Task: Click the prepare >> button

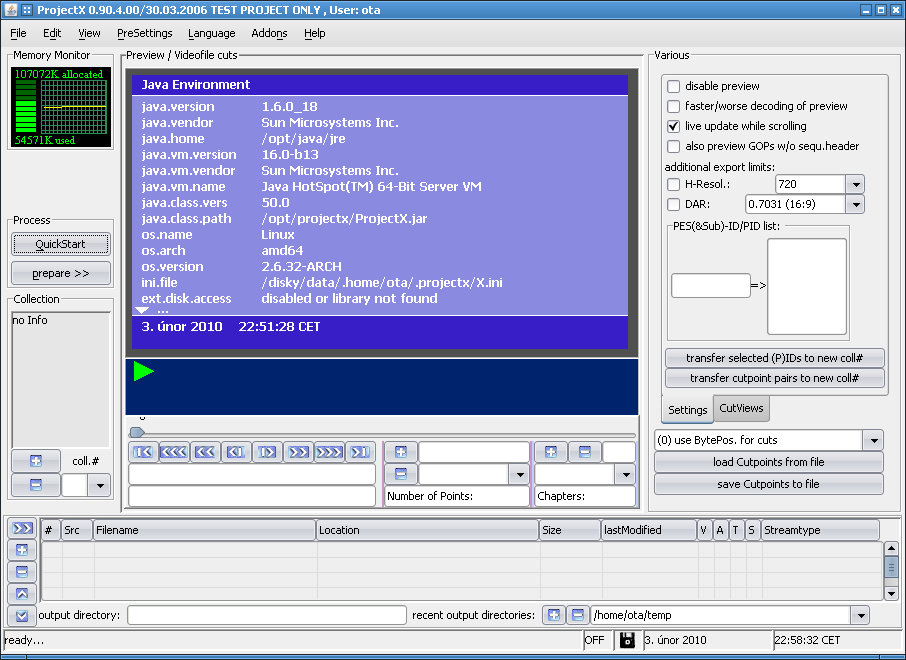Action: pyautogui.click(x=60, y=273)
